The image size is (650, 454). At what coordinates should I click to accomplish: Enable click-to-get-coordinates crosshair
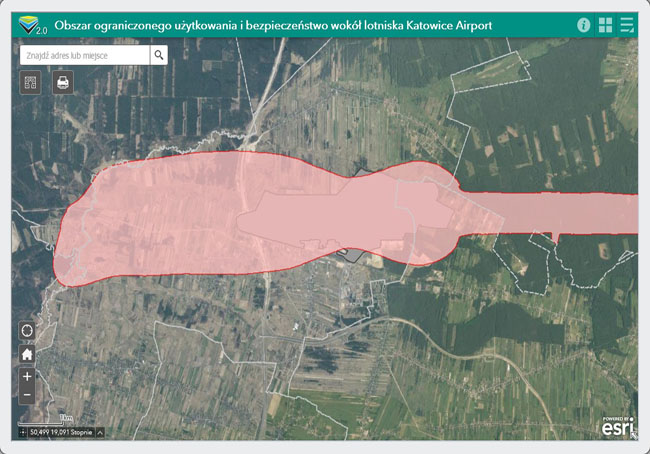coord(22,433)
